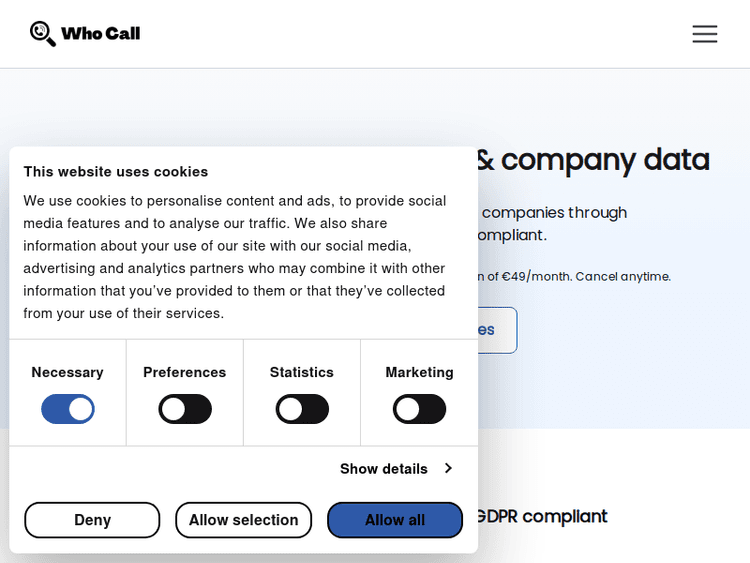The width and height of the screenshot is (750, 563).
Task: Expand the Show details section
Action: pos(384,469)
